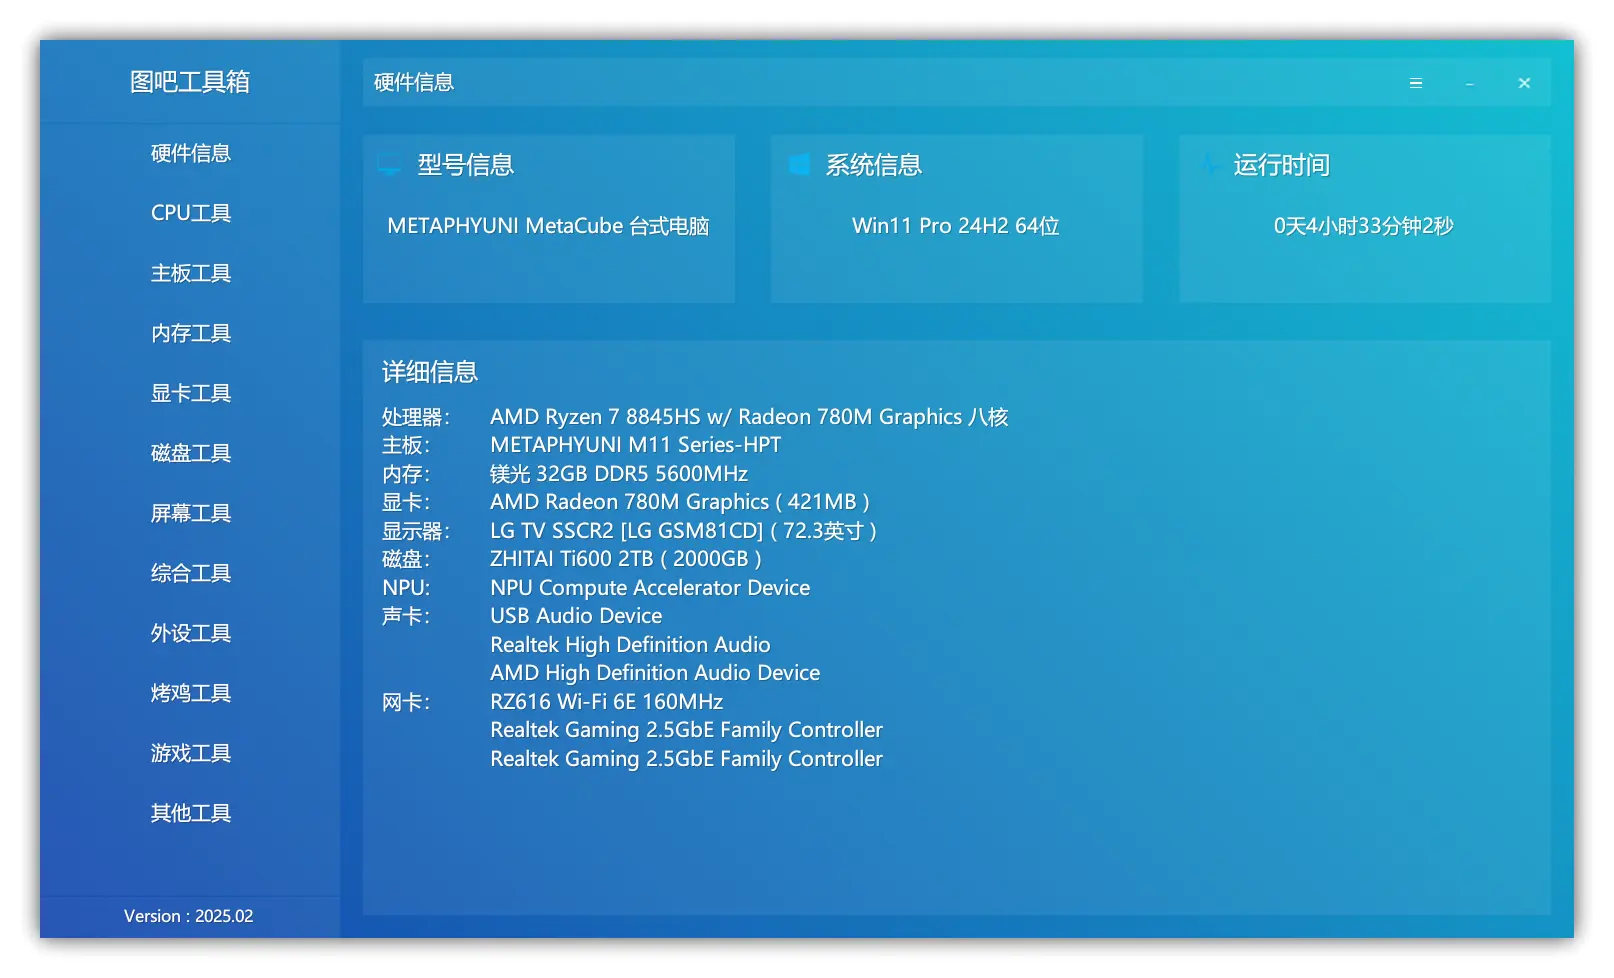Click the METAPHYUNI M11 Series-HPT motherboard line

tap(636, 445)
